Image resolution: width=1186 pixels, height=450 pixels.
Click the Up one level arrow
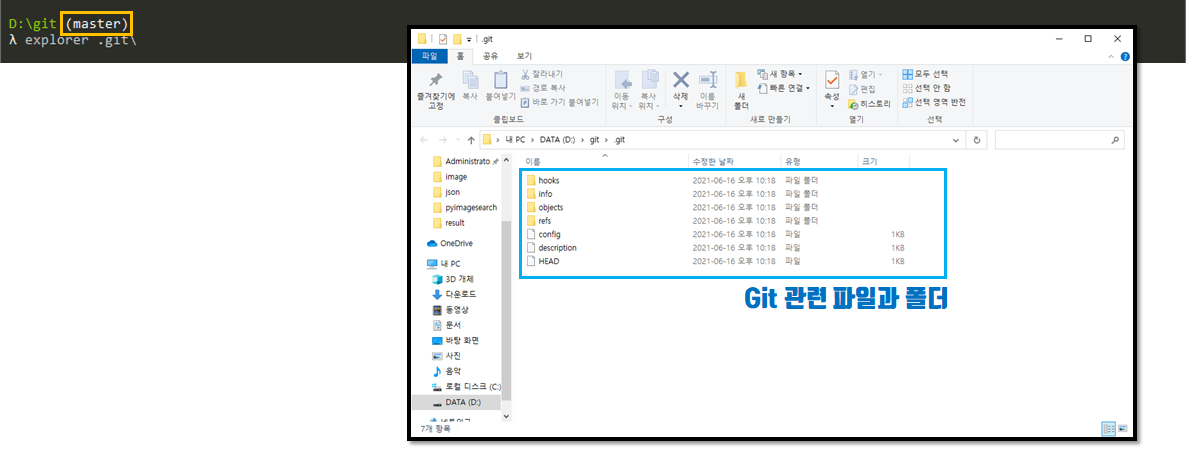click(471, 140)
